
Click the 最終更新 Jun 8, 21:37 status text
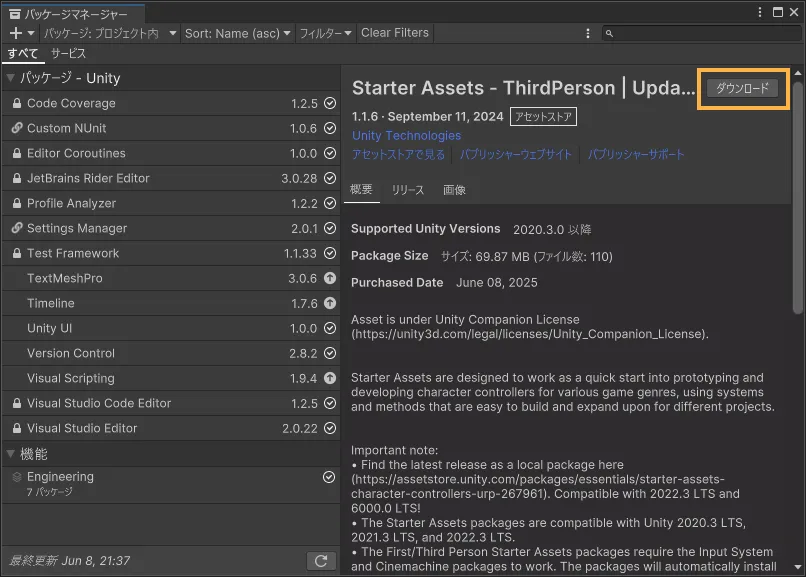coord(70,561)
